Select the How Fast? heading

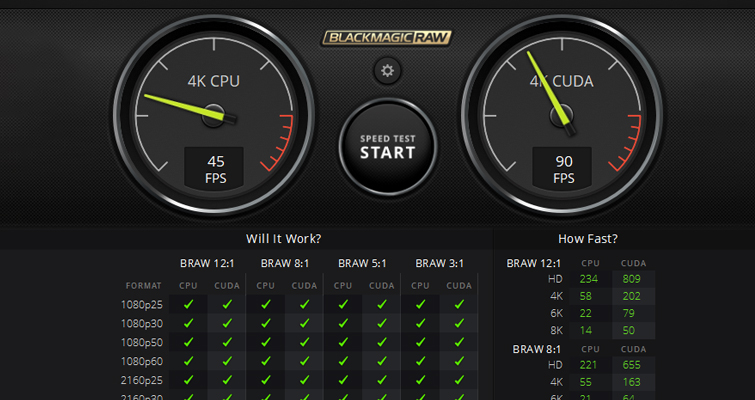[587, 239]
